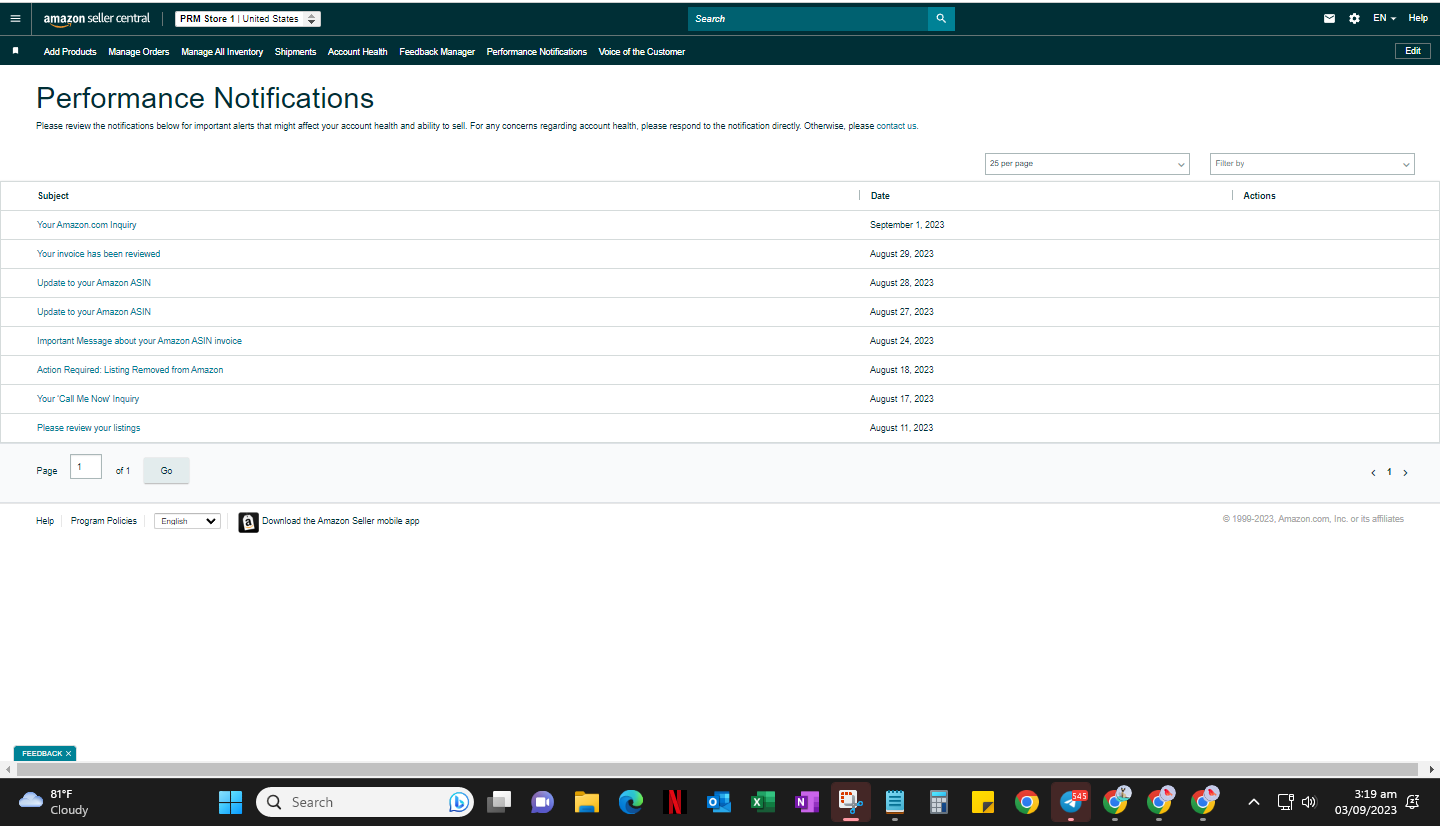The width and height of the screenshot is (1440, 826).
Task: Select Performance Notifications in nav bar
Action: (x=537, y=52)
